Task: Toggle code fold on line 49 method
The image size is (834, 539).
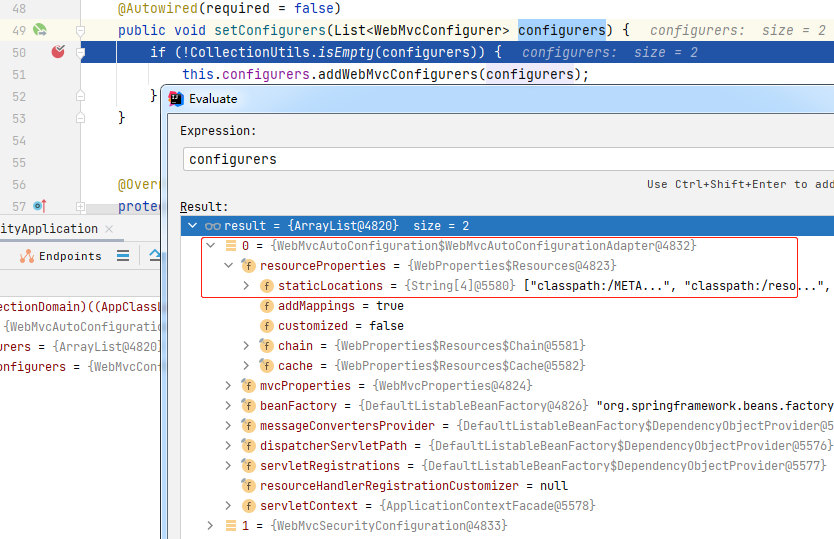Action: (x=80, y=30)
